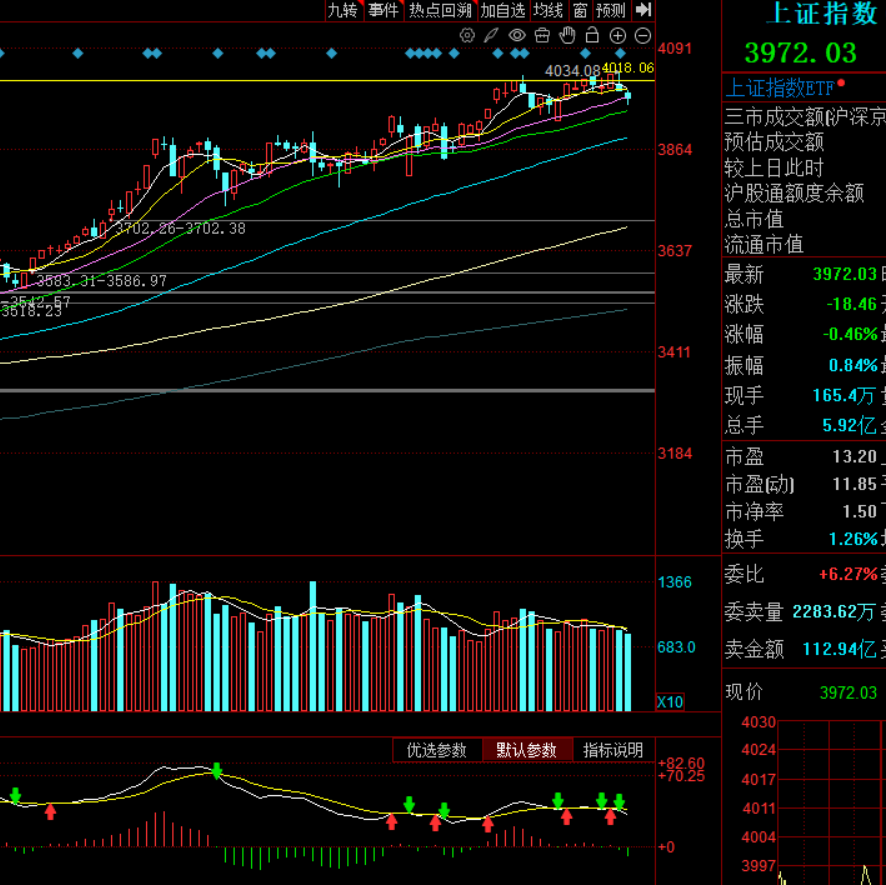Screen dimensions: 886x885
Task: Open the 九转 indicator tab
Action: 343,10
